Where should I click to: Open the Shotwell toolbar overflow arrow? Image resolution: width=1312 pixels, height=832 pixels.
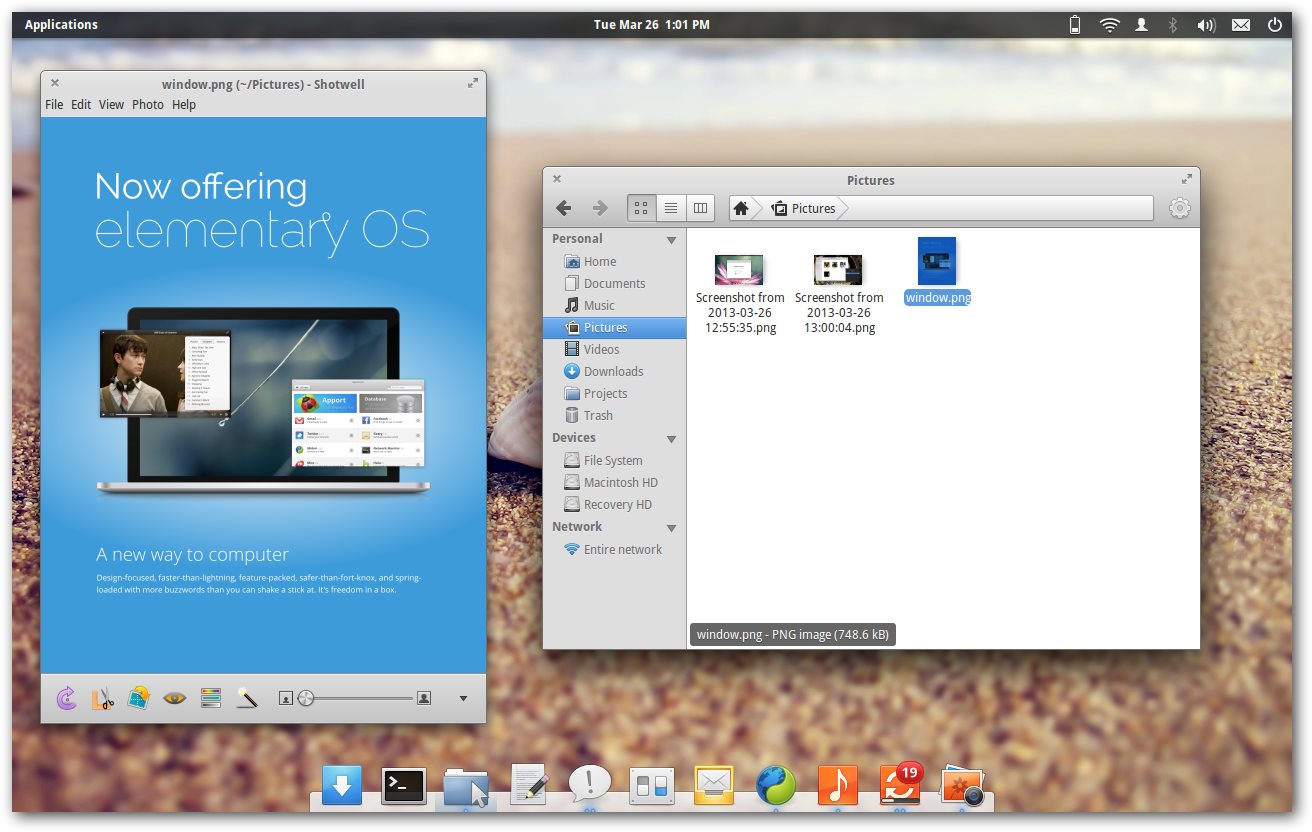point(463,698)
